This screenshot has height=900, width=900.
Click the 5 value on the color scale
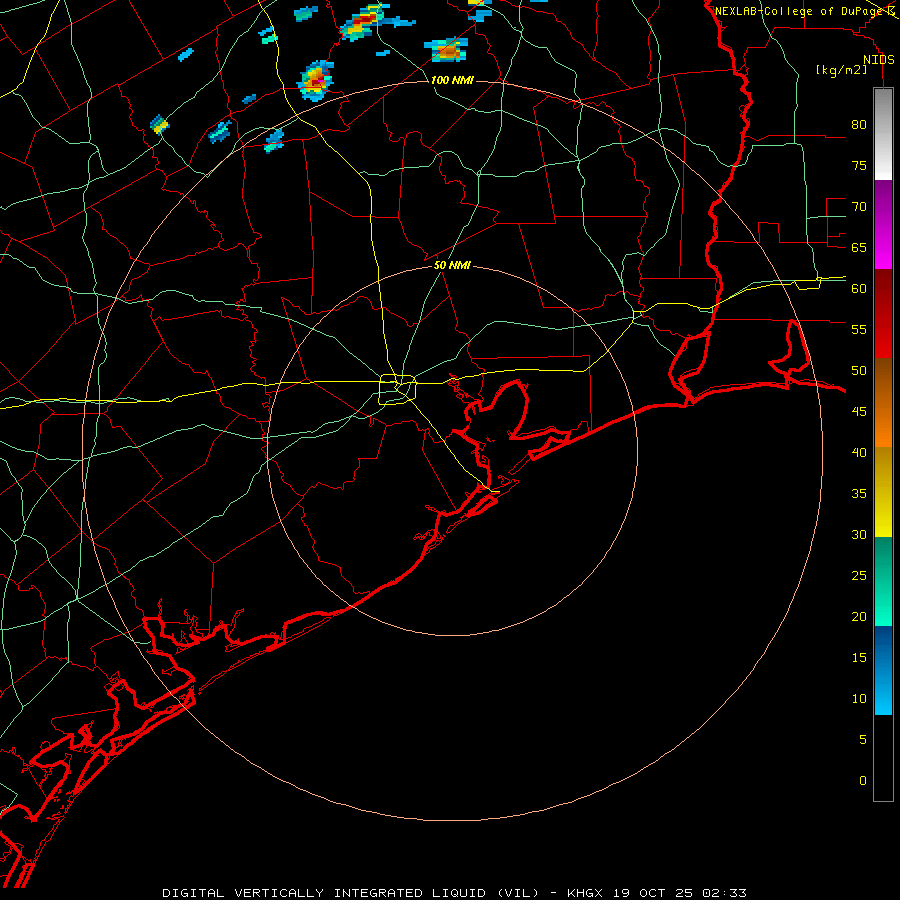pos(863,740)
